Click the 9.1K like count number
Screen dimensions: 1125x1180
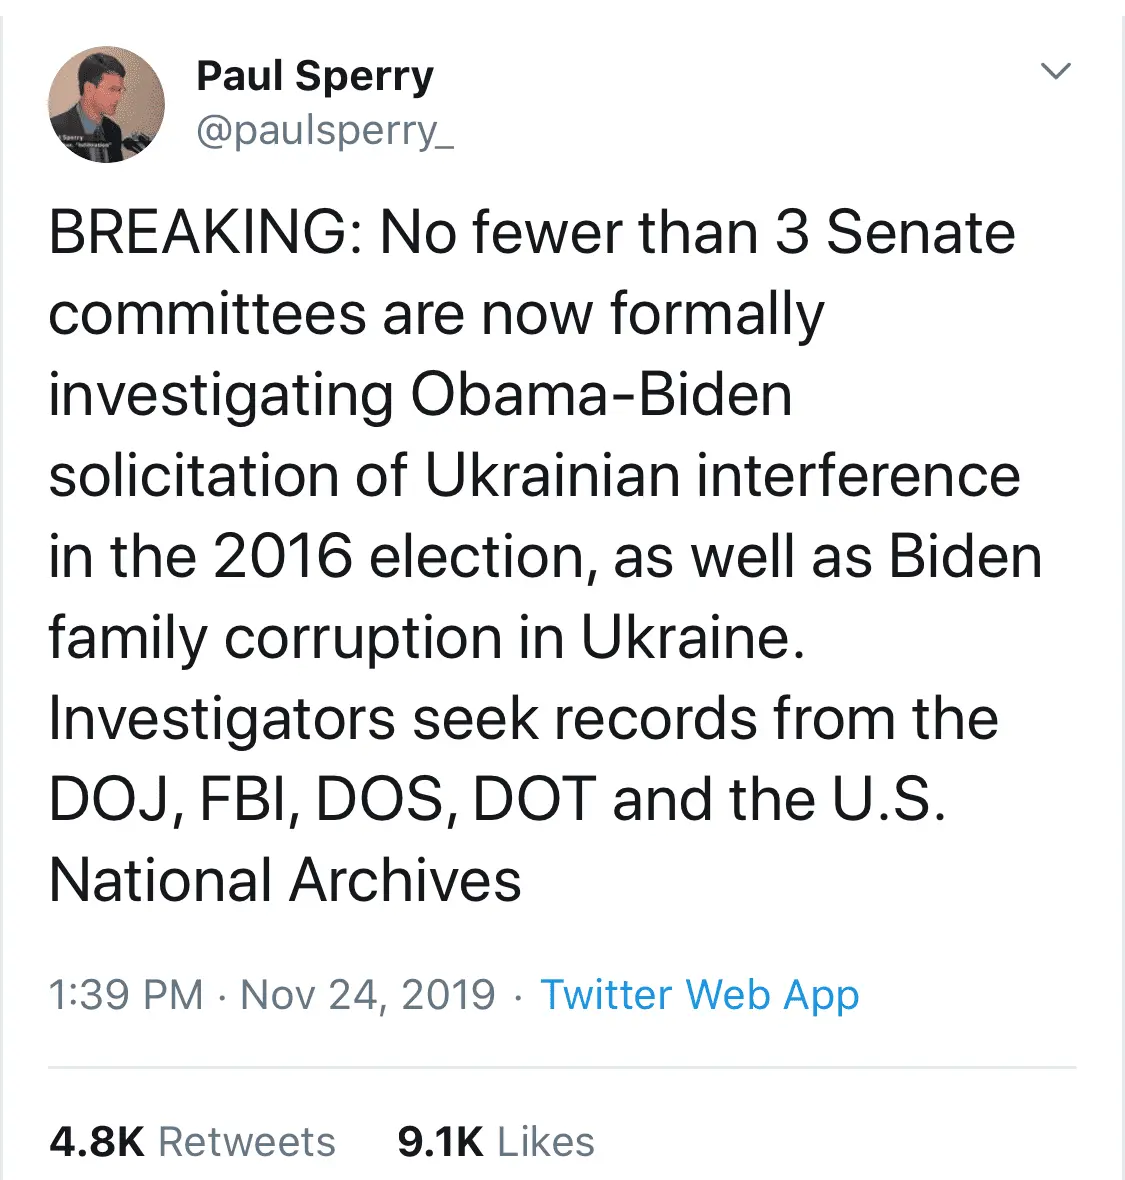click(440, 1142)
